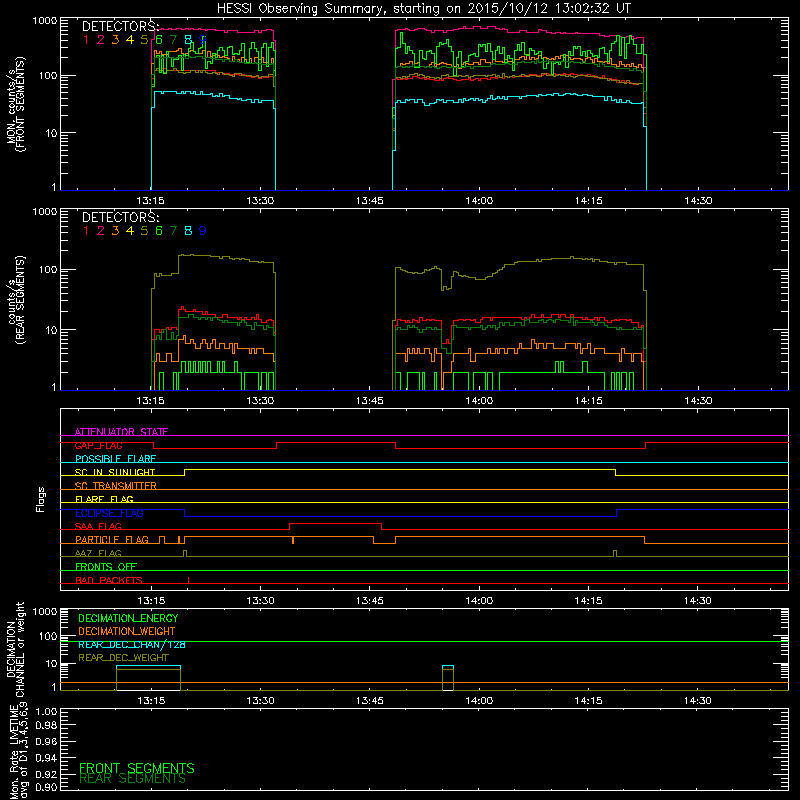
Task: Click 14:00 tick under front segments plot
Action: (x=479, y=201)
